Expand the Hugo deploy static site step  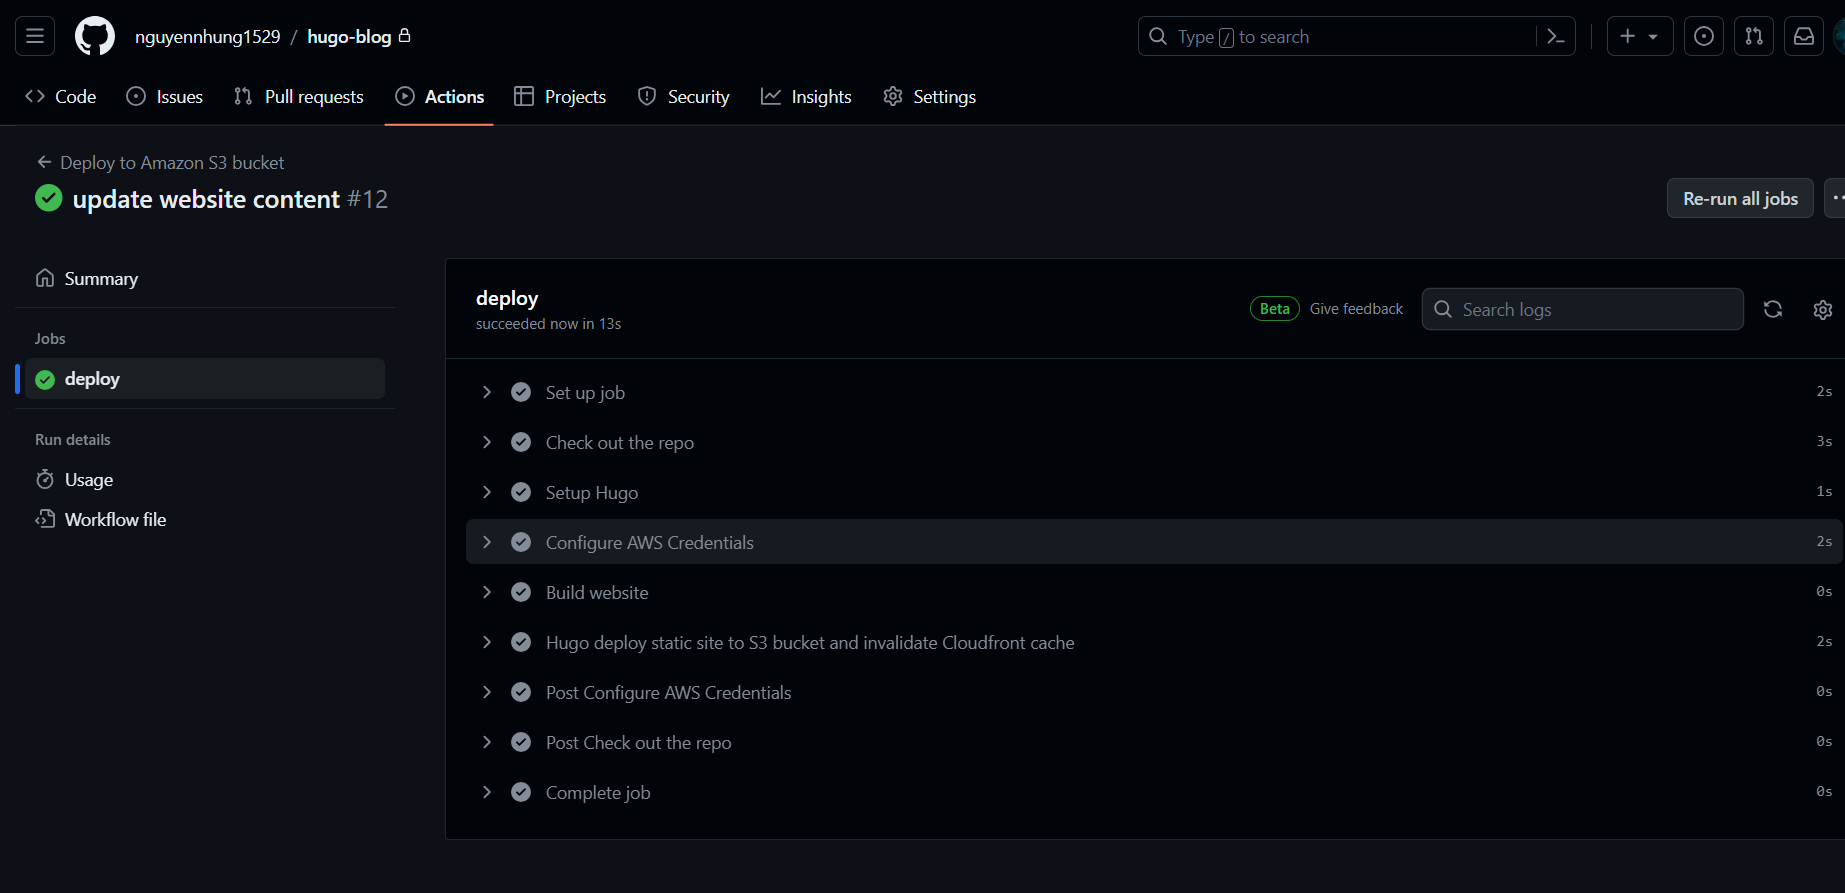tap(1155, 642)
